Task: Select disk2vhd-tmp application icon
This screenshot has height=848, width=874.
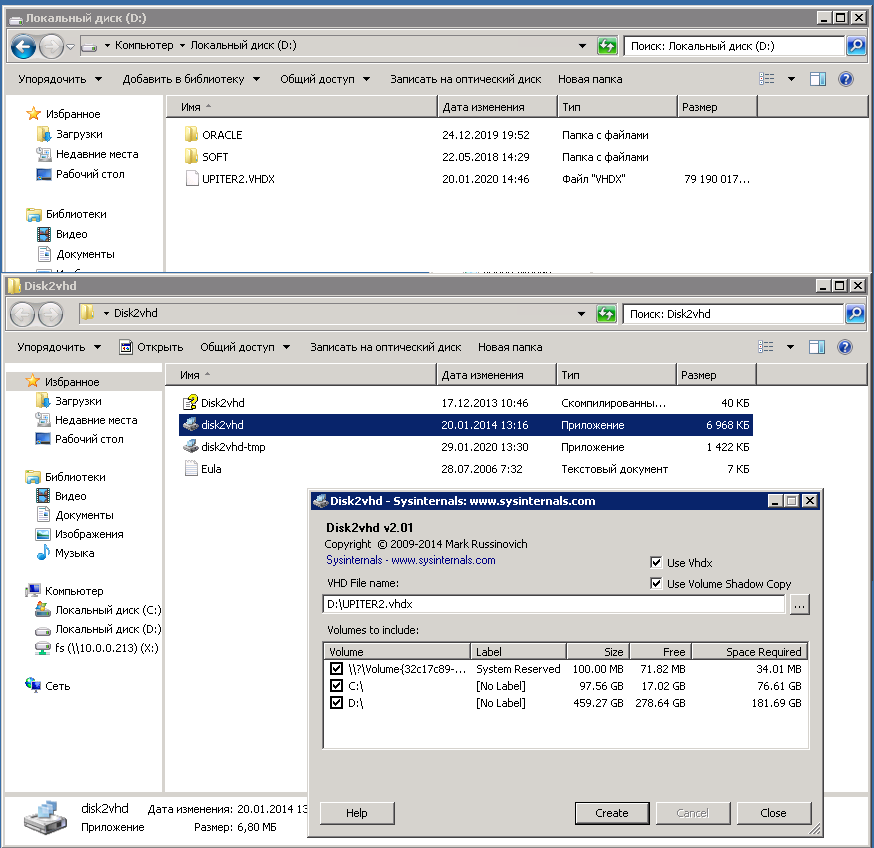Action: click(191, 447)
